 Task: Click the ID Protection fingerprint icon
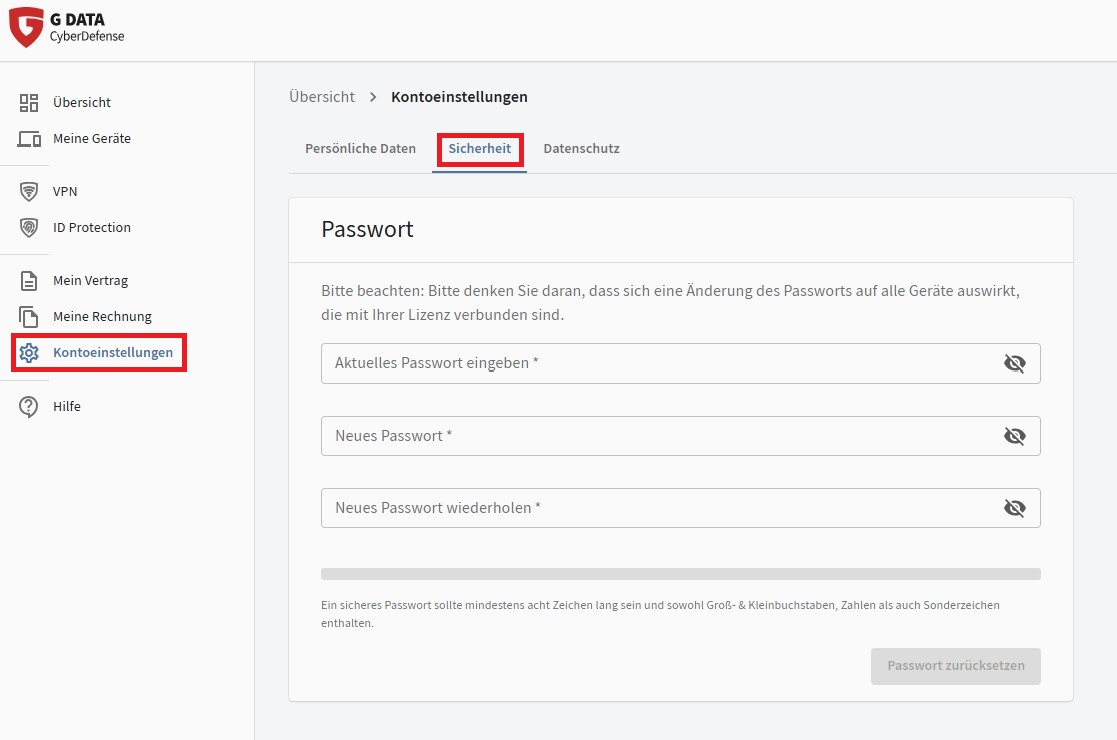[x=29, y=228]
